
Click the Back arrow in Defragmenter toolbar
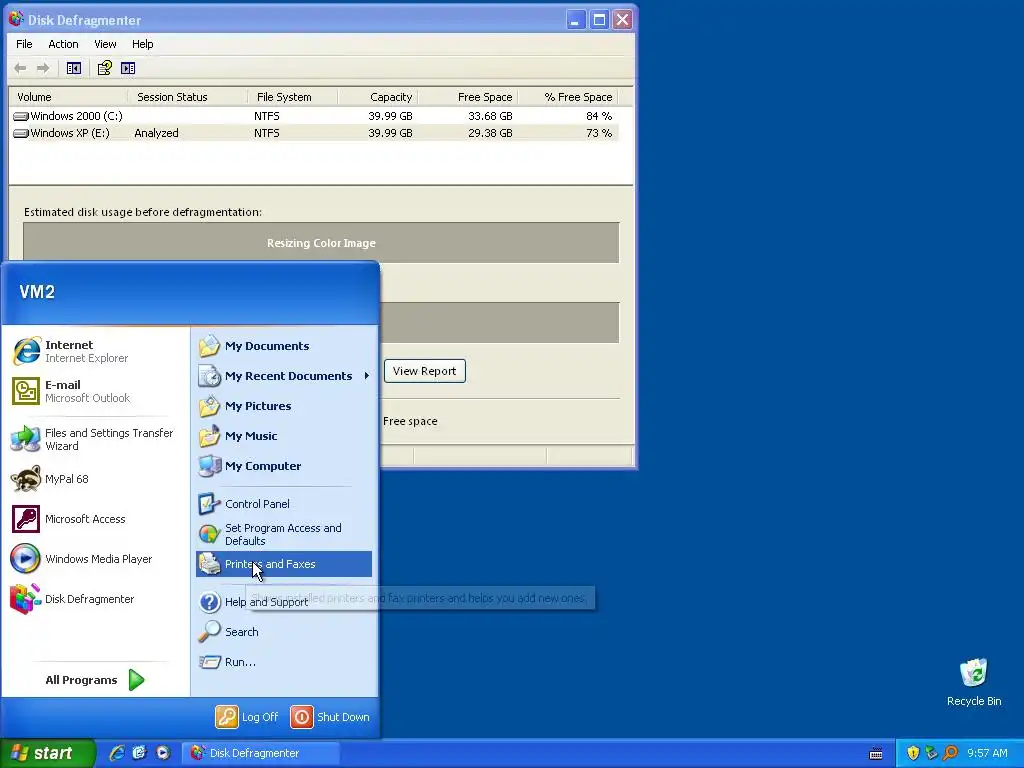20,68
